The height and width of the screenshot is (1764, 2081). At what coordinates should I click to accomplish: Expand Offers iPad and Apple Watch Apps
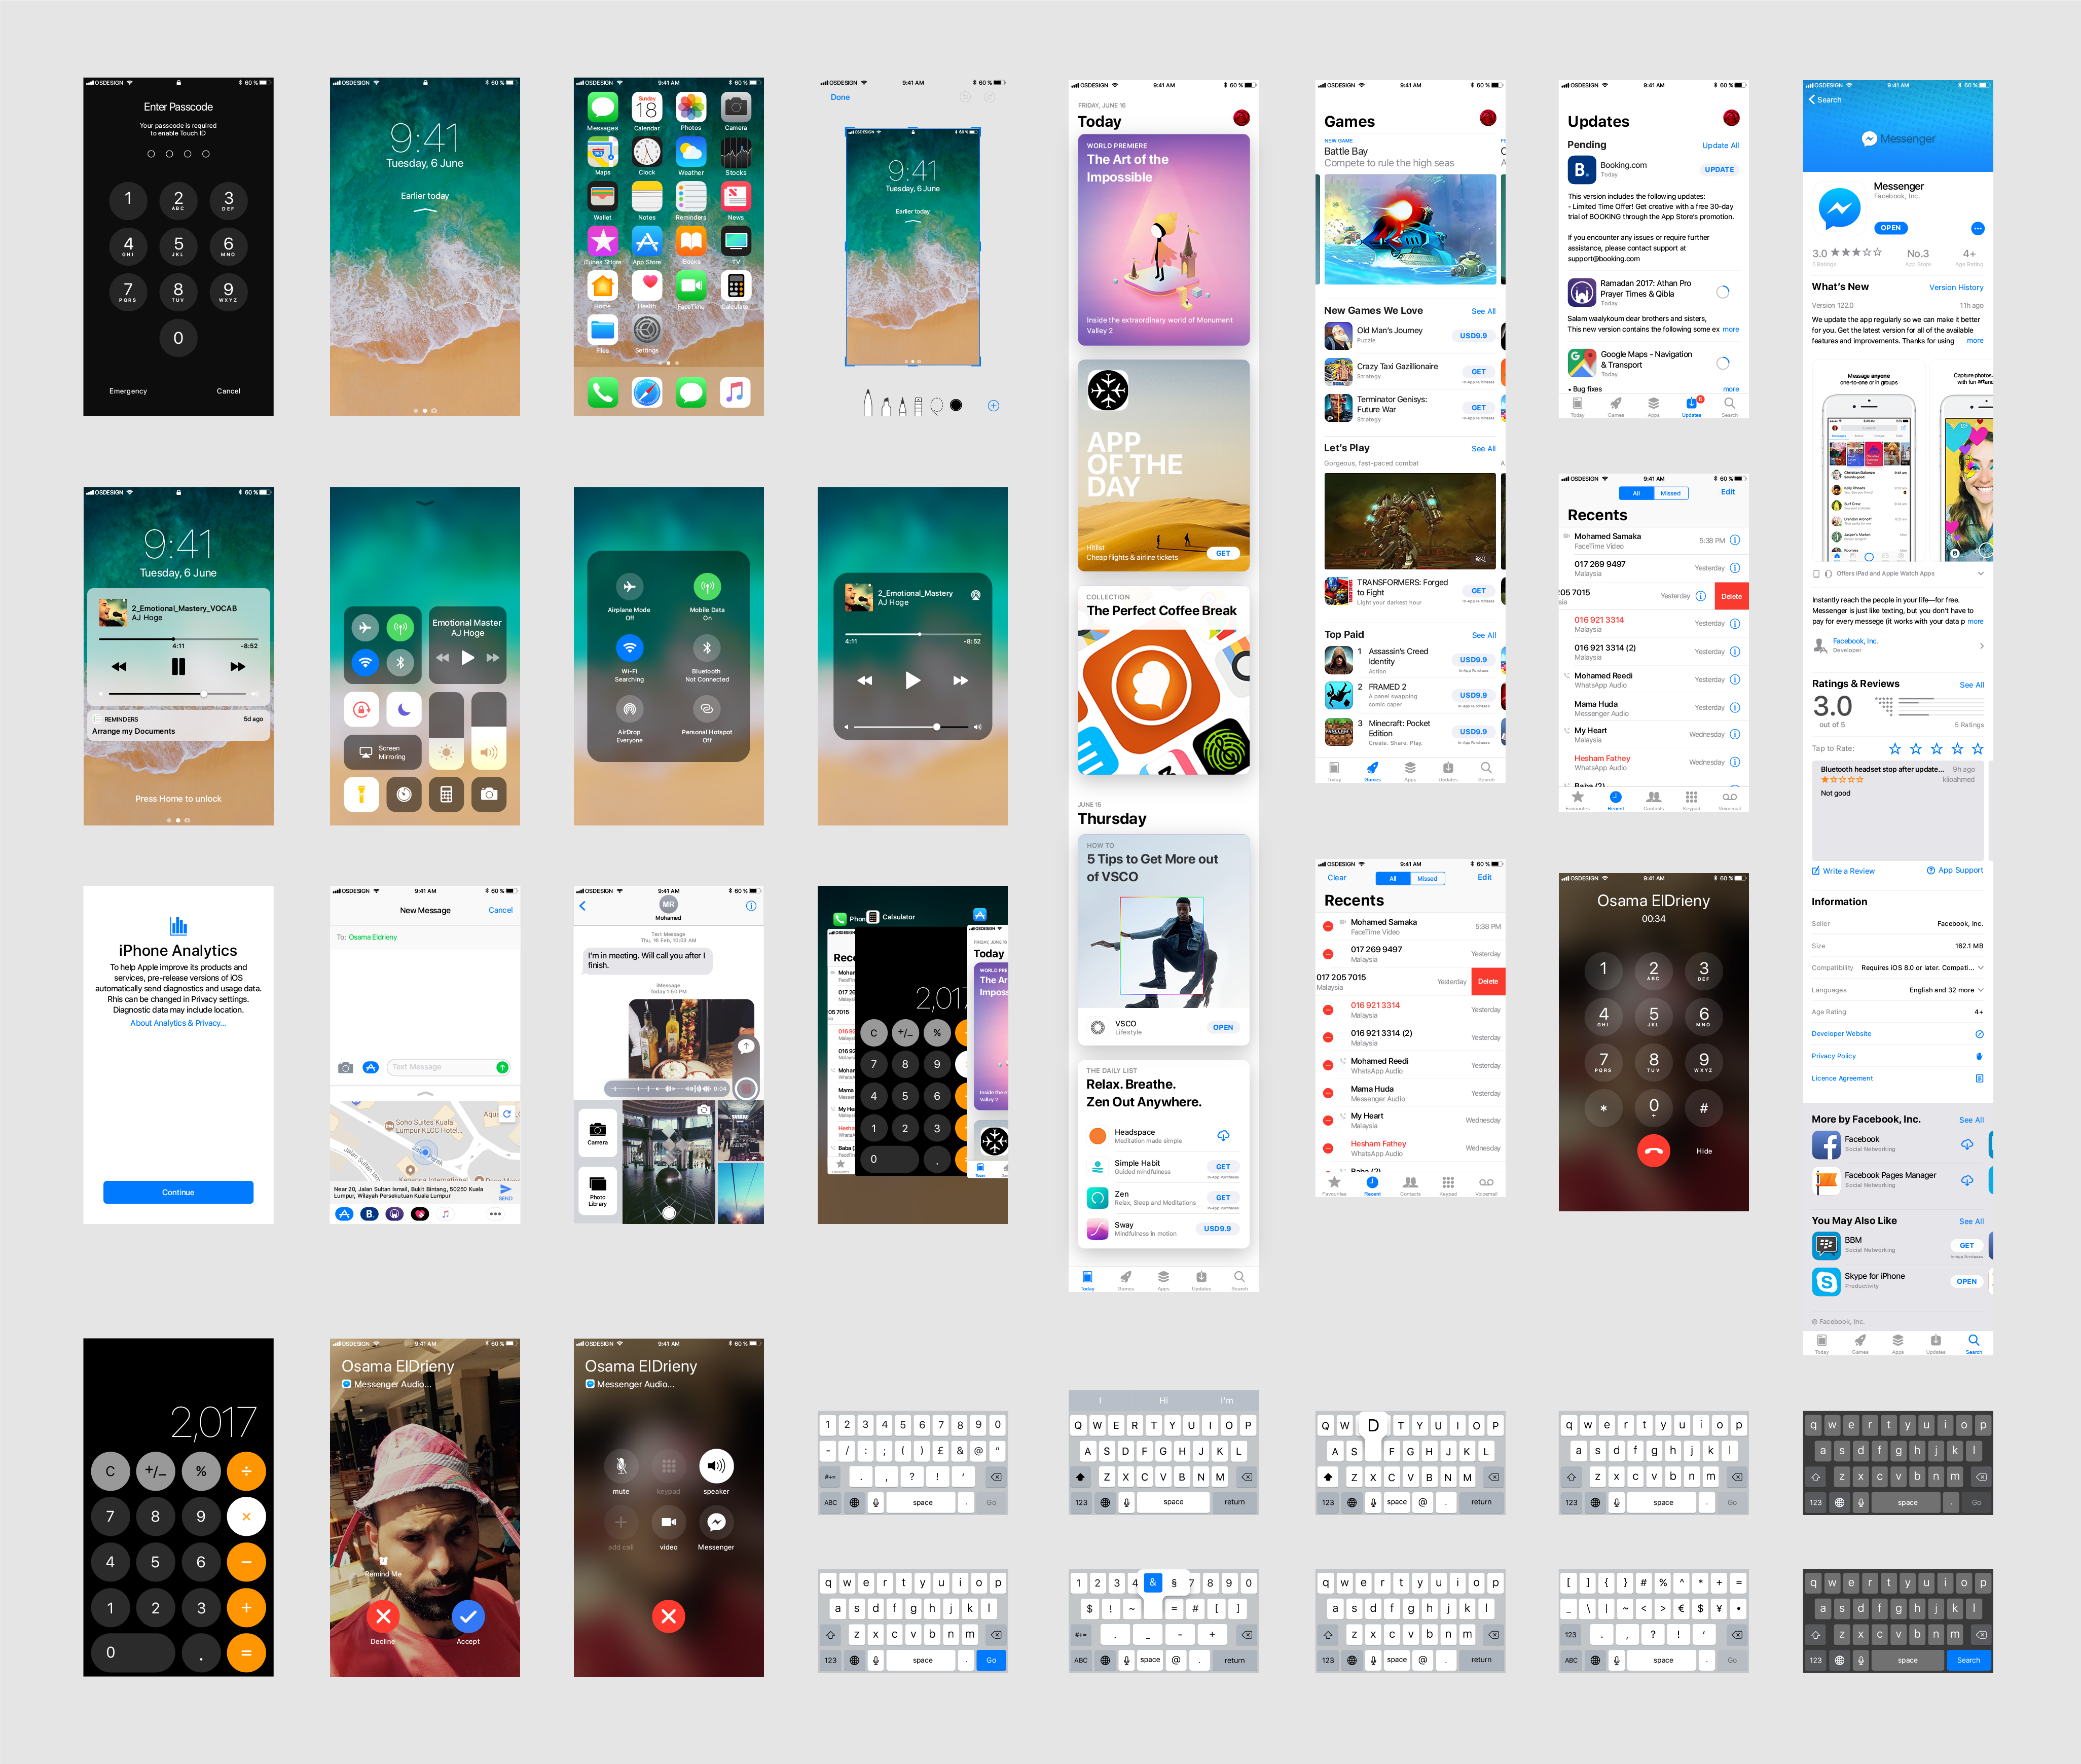1980,574
